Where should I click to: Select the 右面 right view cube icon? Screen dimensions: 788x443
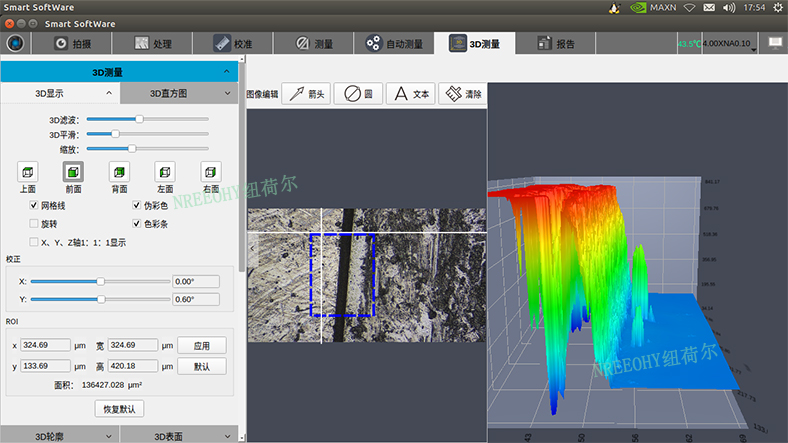(x=211, y=172)
